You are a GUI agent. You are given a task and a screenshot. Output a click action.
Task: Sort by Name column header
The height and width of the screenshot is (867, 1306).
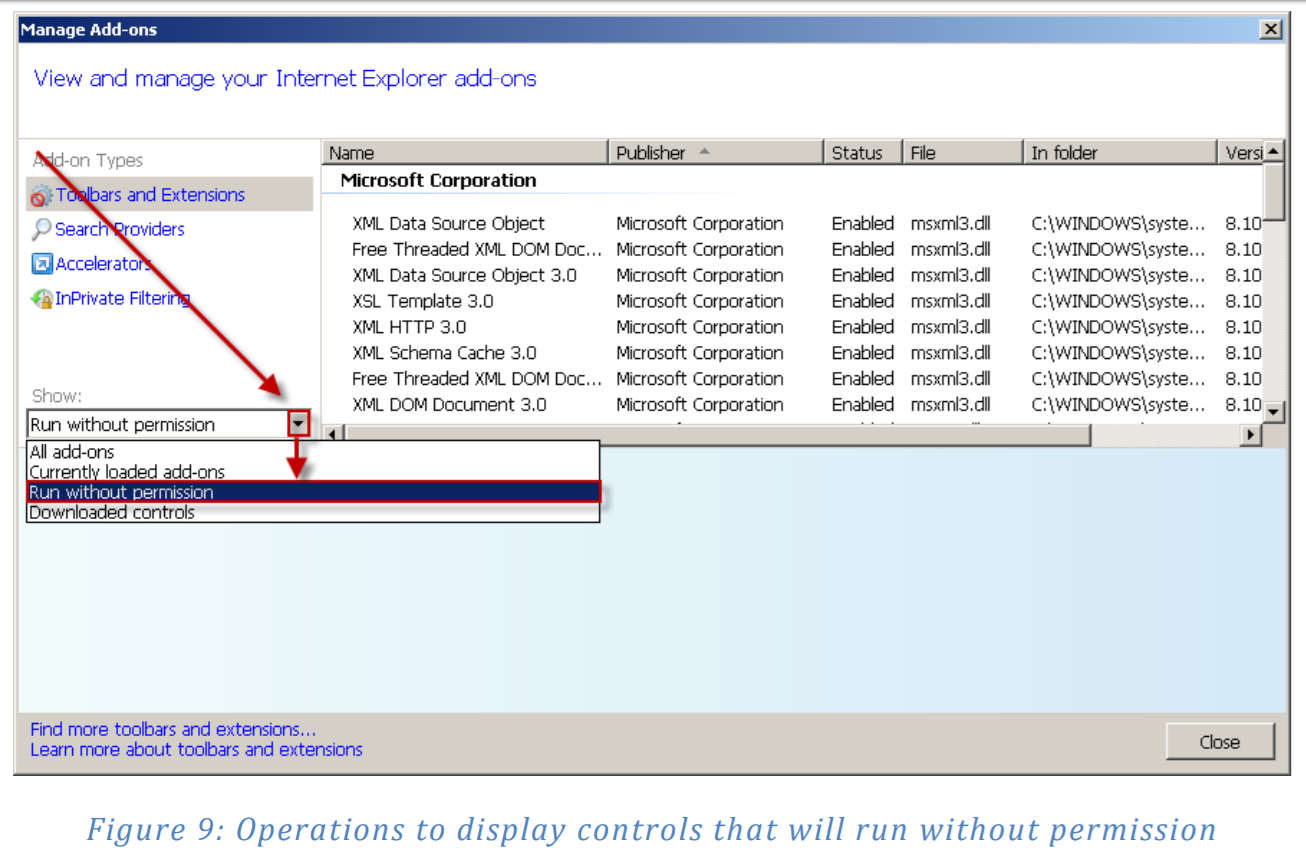pos(465,153)
